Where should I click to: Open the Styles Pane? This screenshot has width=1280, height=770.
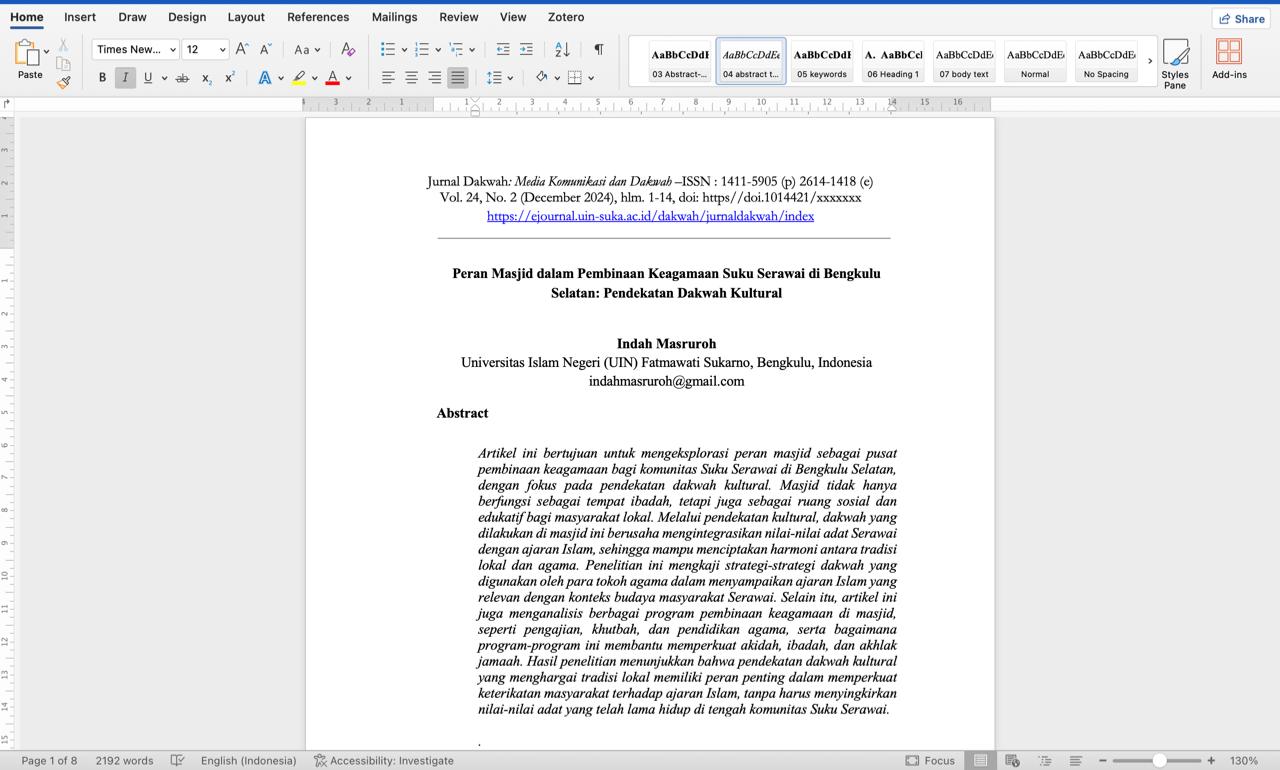pos(1175,63)
